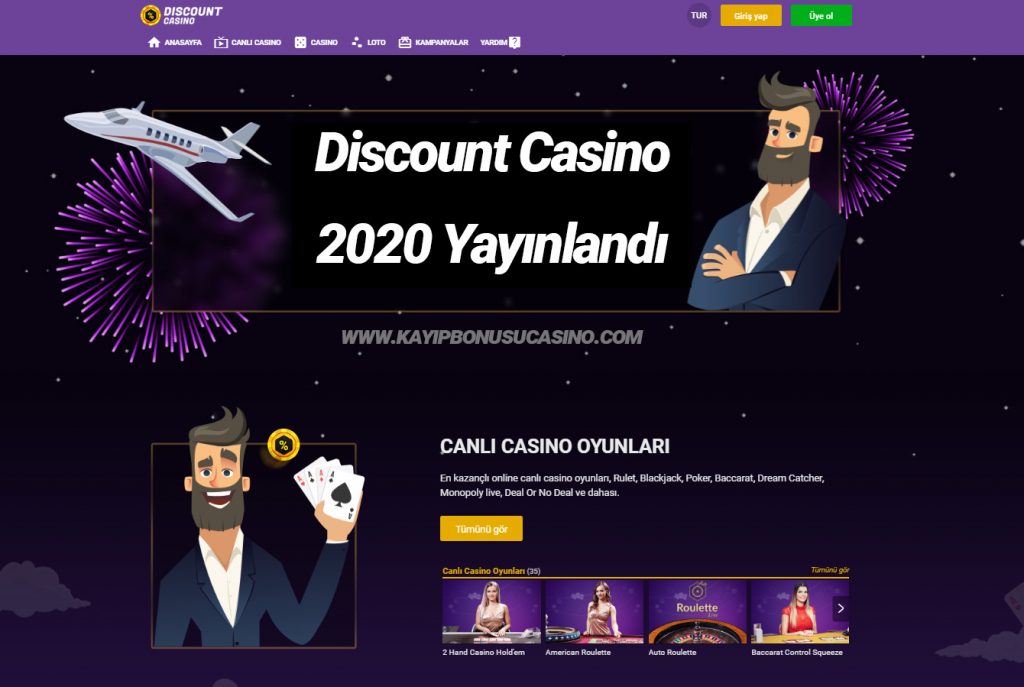Select the American Roulette game thumbnail
Screen dimensions: 1024x687
(594, 613)
